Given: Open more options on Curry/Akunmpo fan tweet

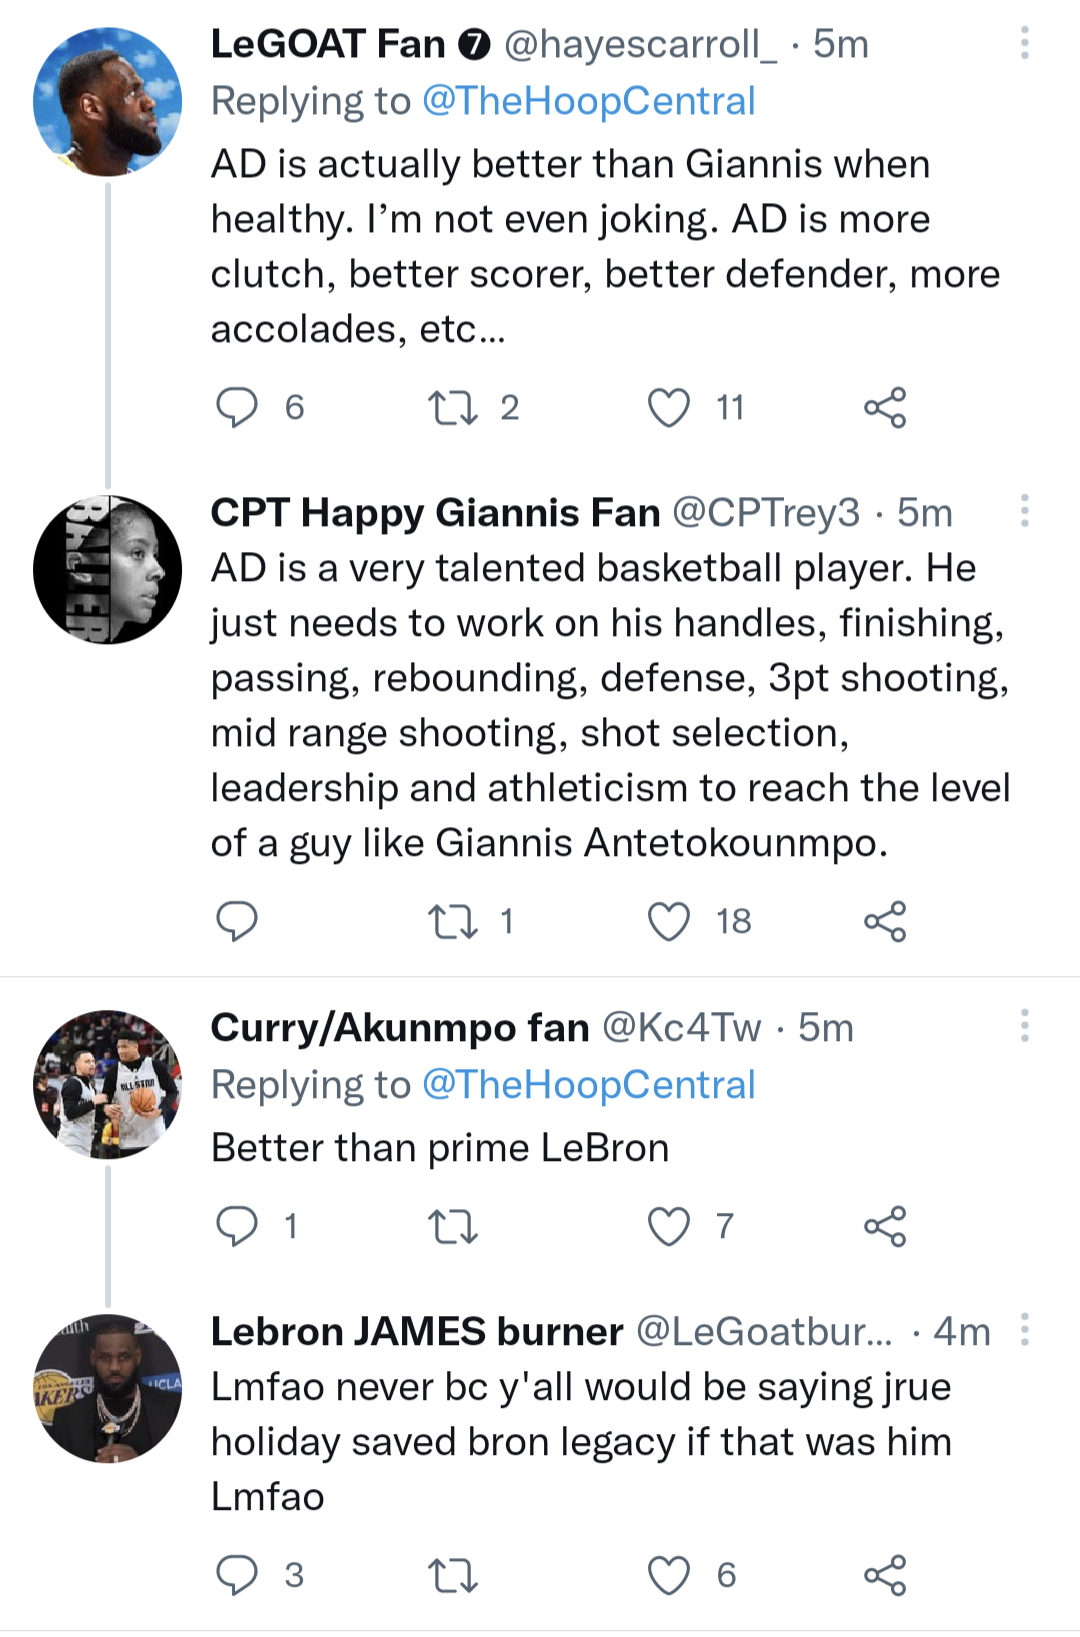Looking at the screenshot, I should click(x=1025, y=1025).
